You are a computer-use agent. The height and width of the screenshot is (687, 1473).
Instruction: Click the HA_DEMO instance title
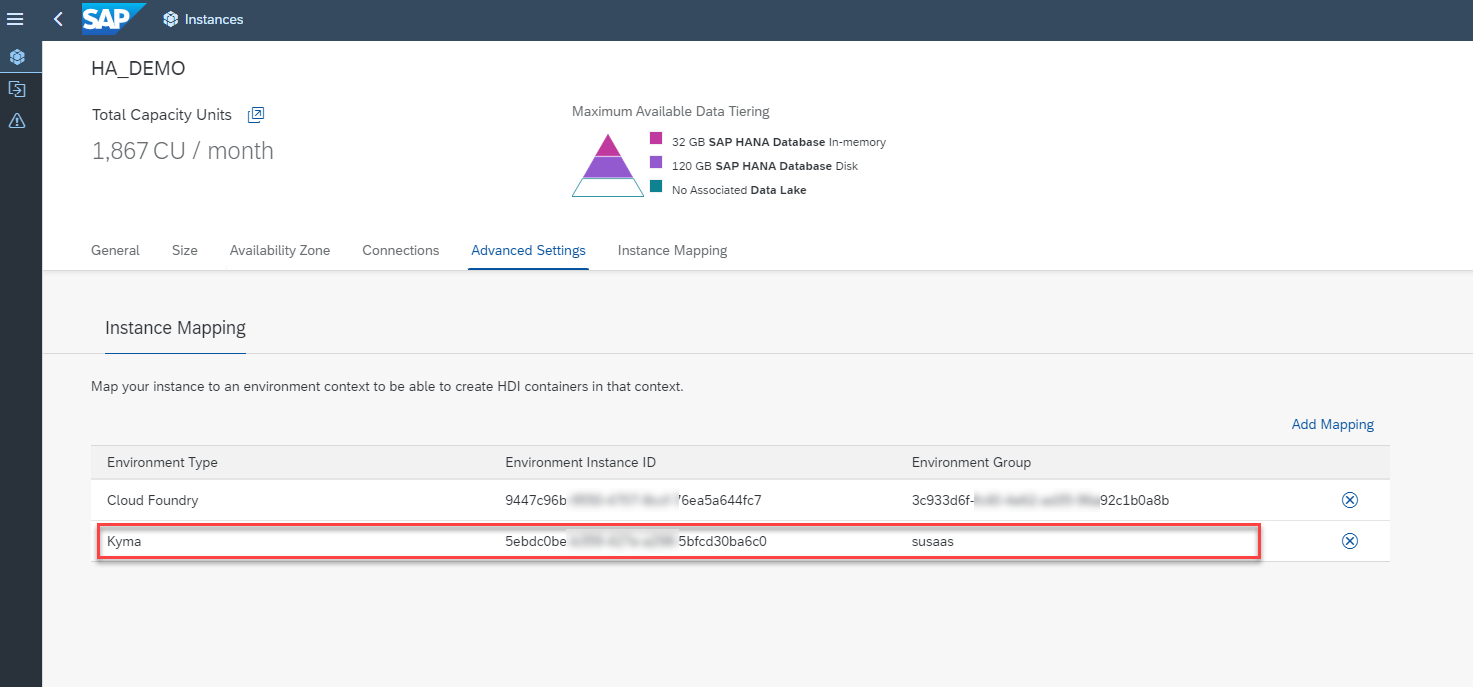(138, 69)
